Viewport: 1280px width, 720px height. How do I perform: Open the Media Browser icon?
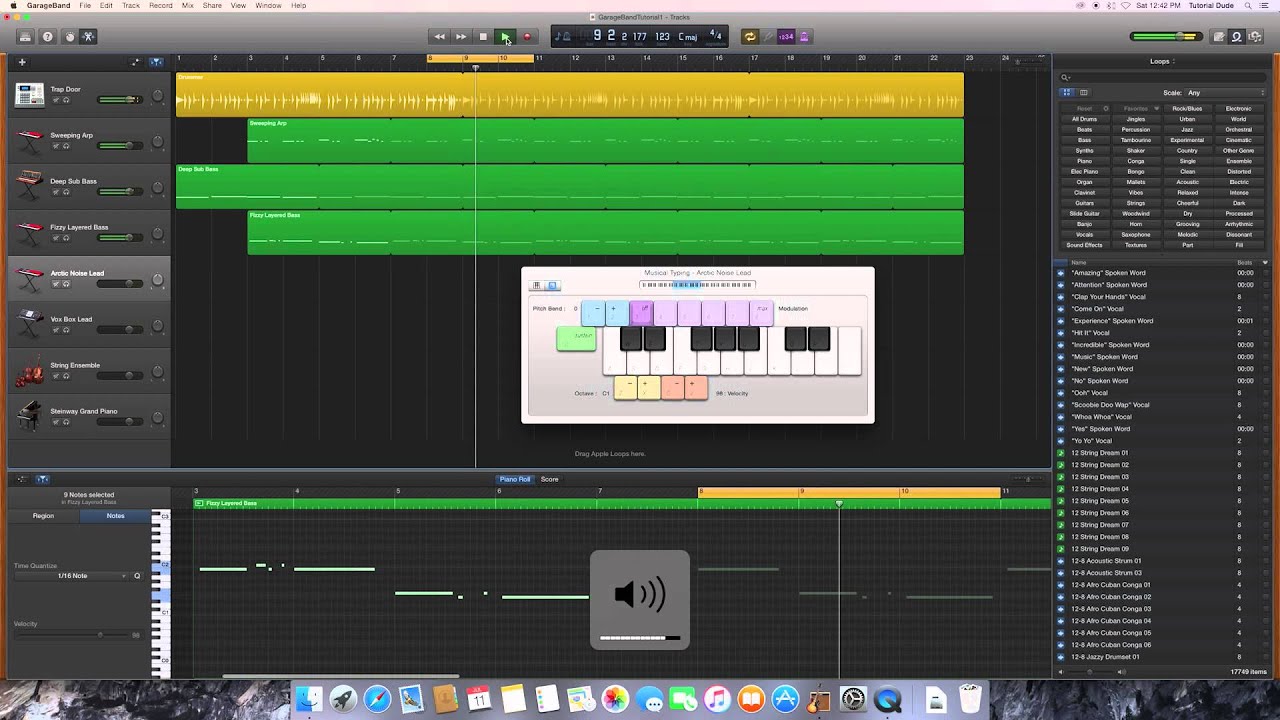click(x=1255, y=37)
